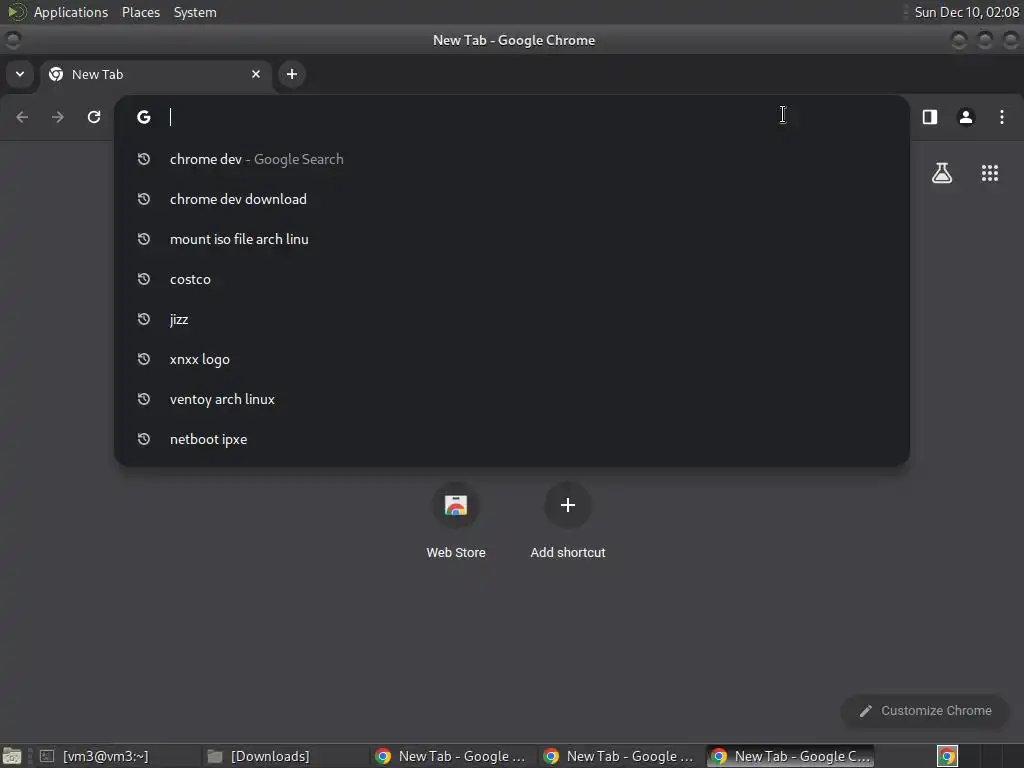Select the New Tab tab
The height and width of the screenshot is (768, 1024).
coord(157,74)
